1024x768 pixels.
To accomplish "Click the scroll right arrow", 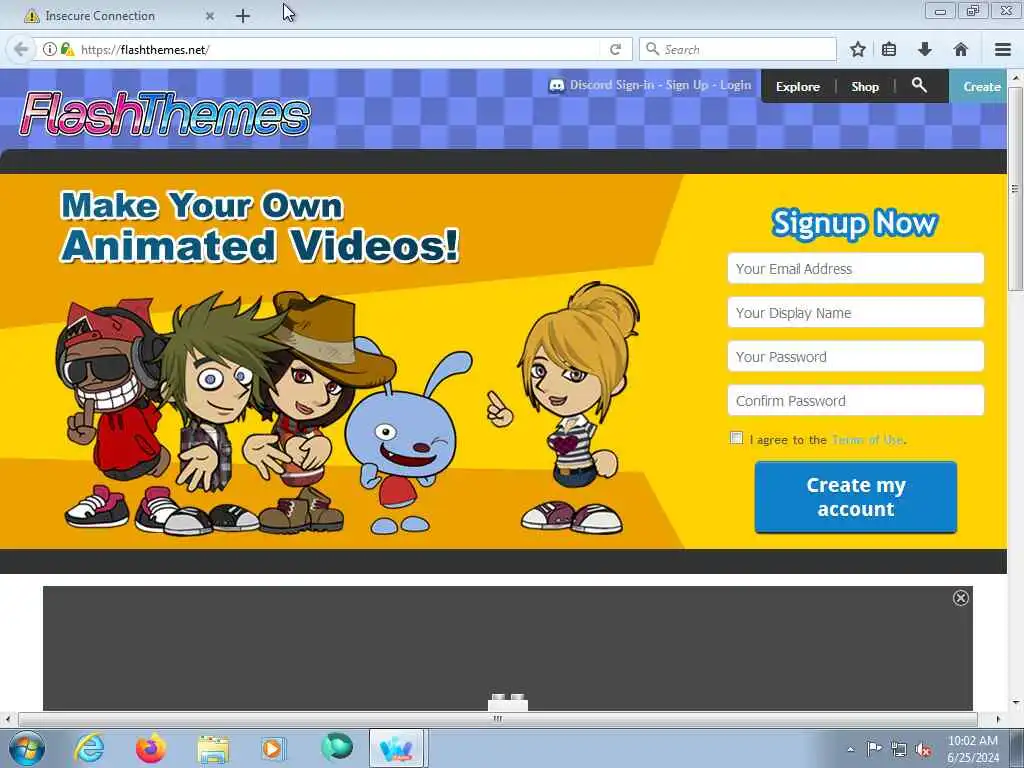I will tap(998, 719).
